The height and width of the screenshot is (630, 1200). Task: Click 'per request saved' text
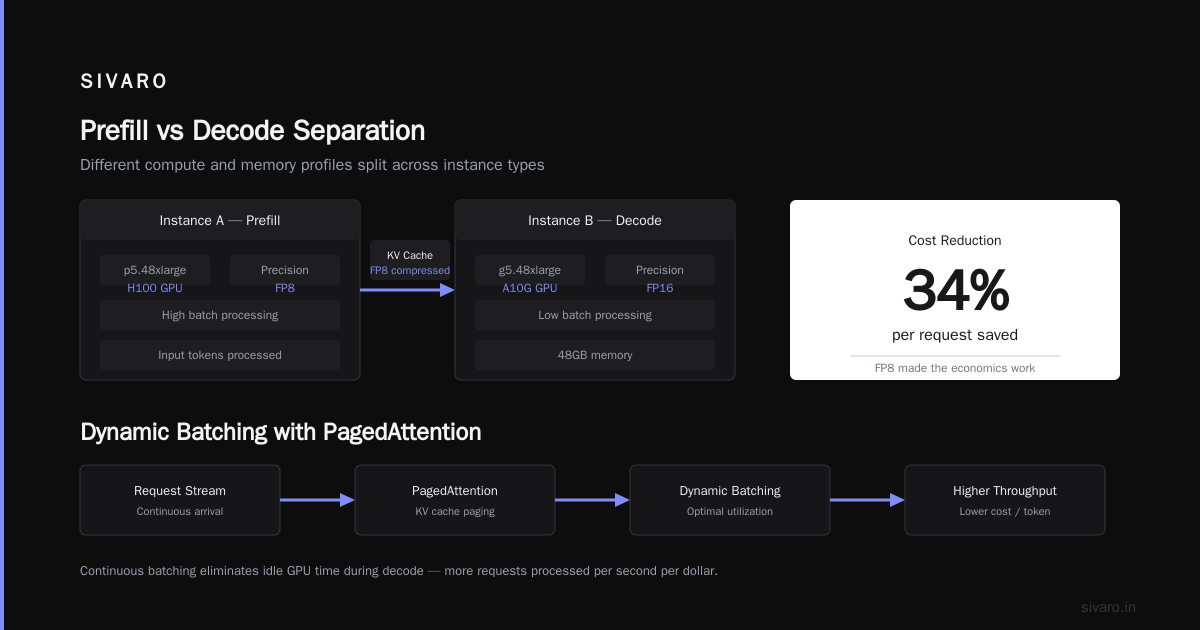point(955,335)
